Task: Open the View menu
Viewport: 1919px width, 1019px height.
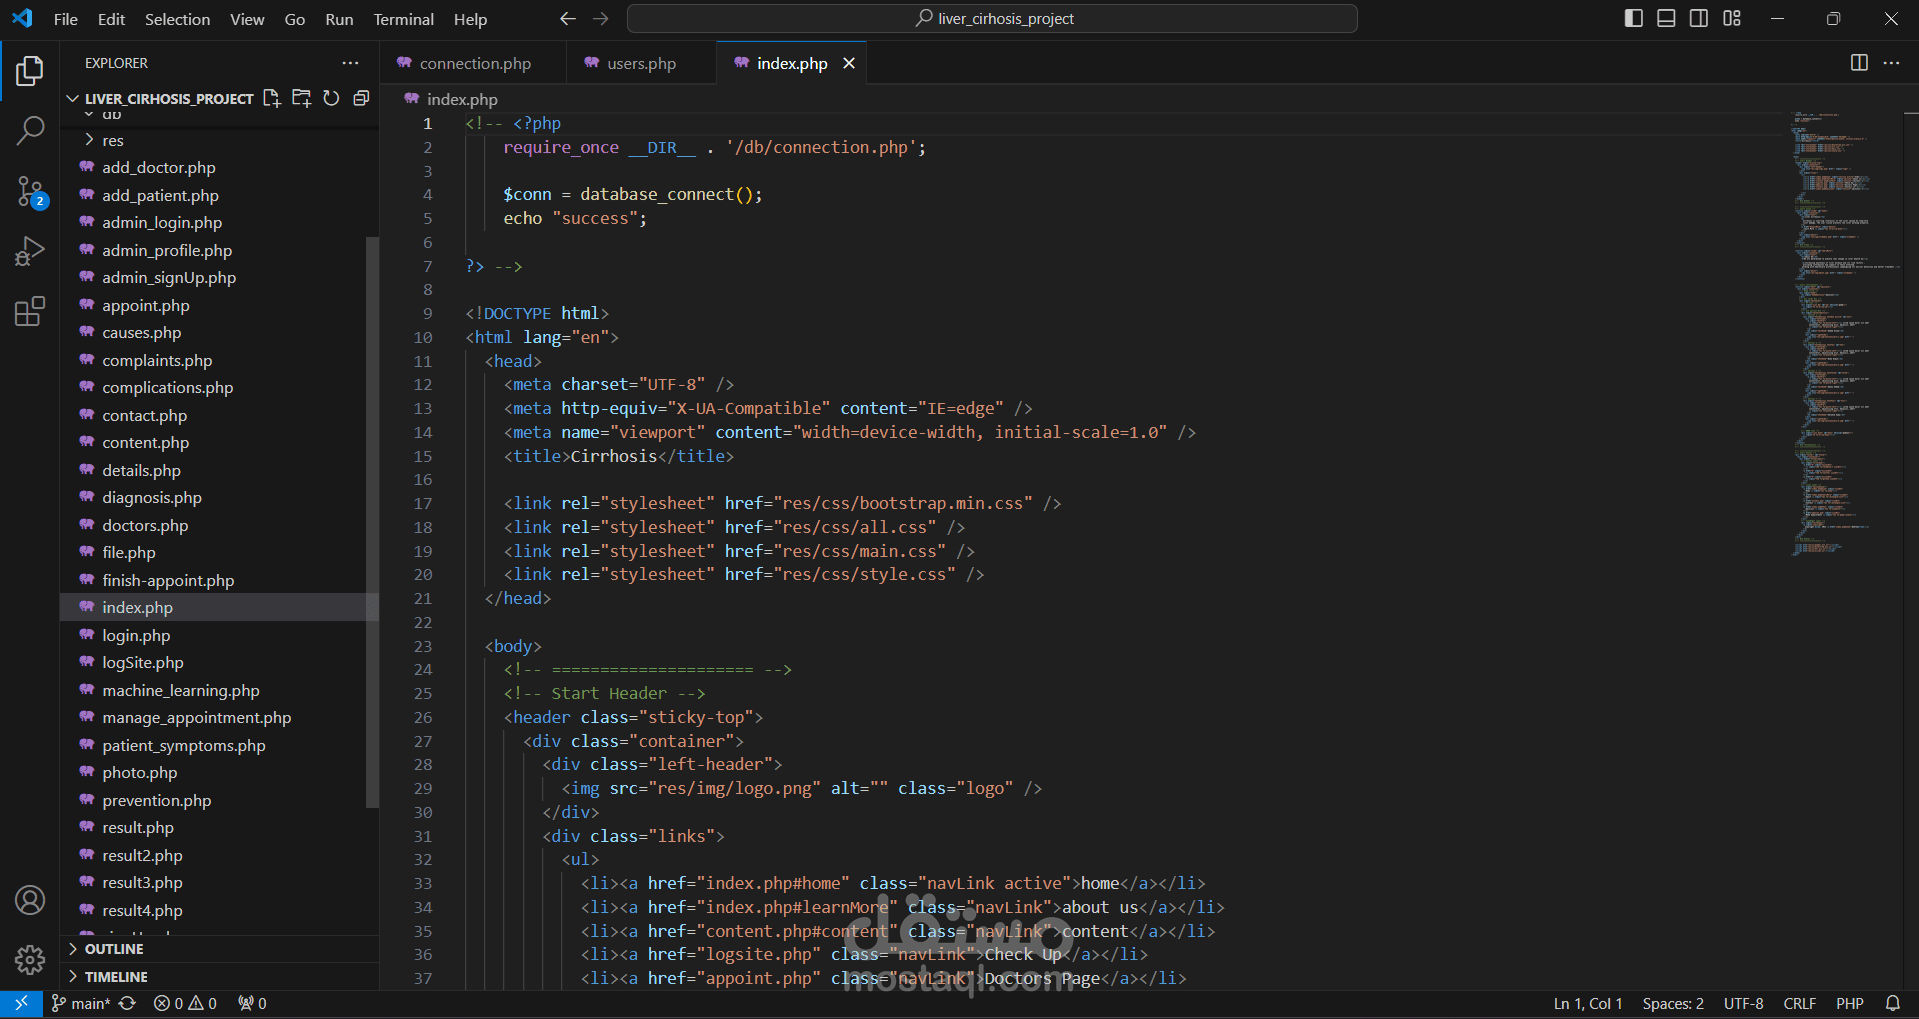Action: 247,19
